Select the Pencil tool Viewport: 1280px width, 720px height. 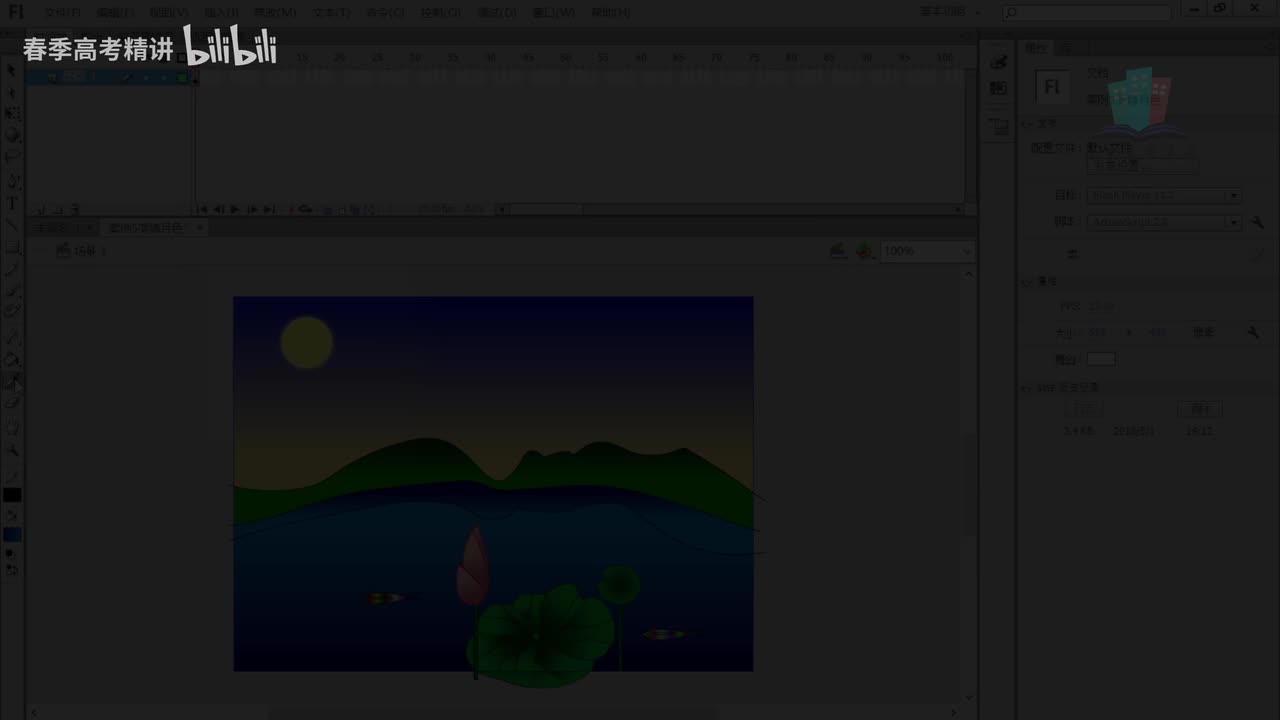coord(12,269)
